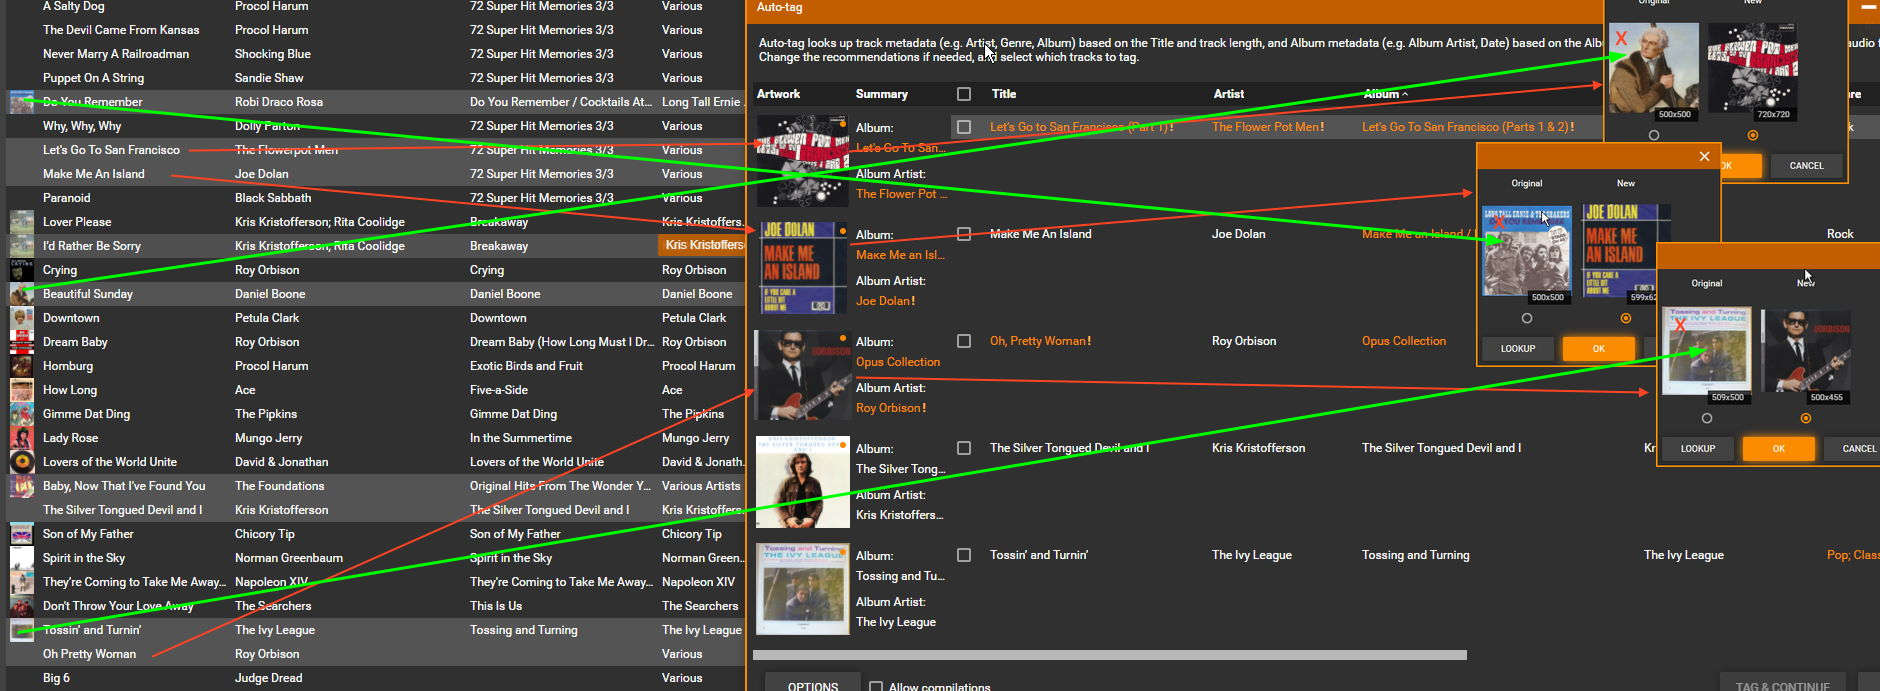
Task: Click LOOKUP in the Joe Dolan artwork popup
Action: coord(1517,348)
